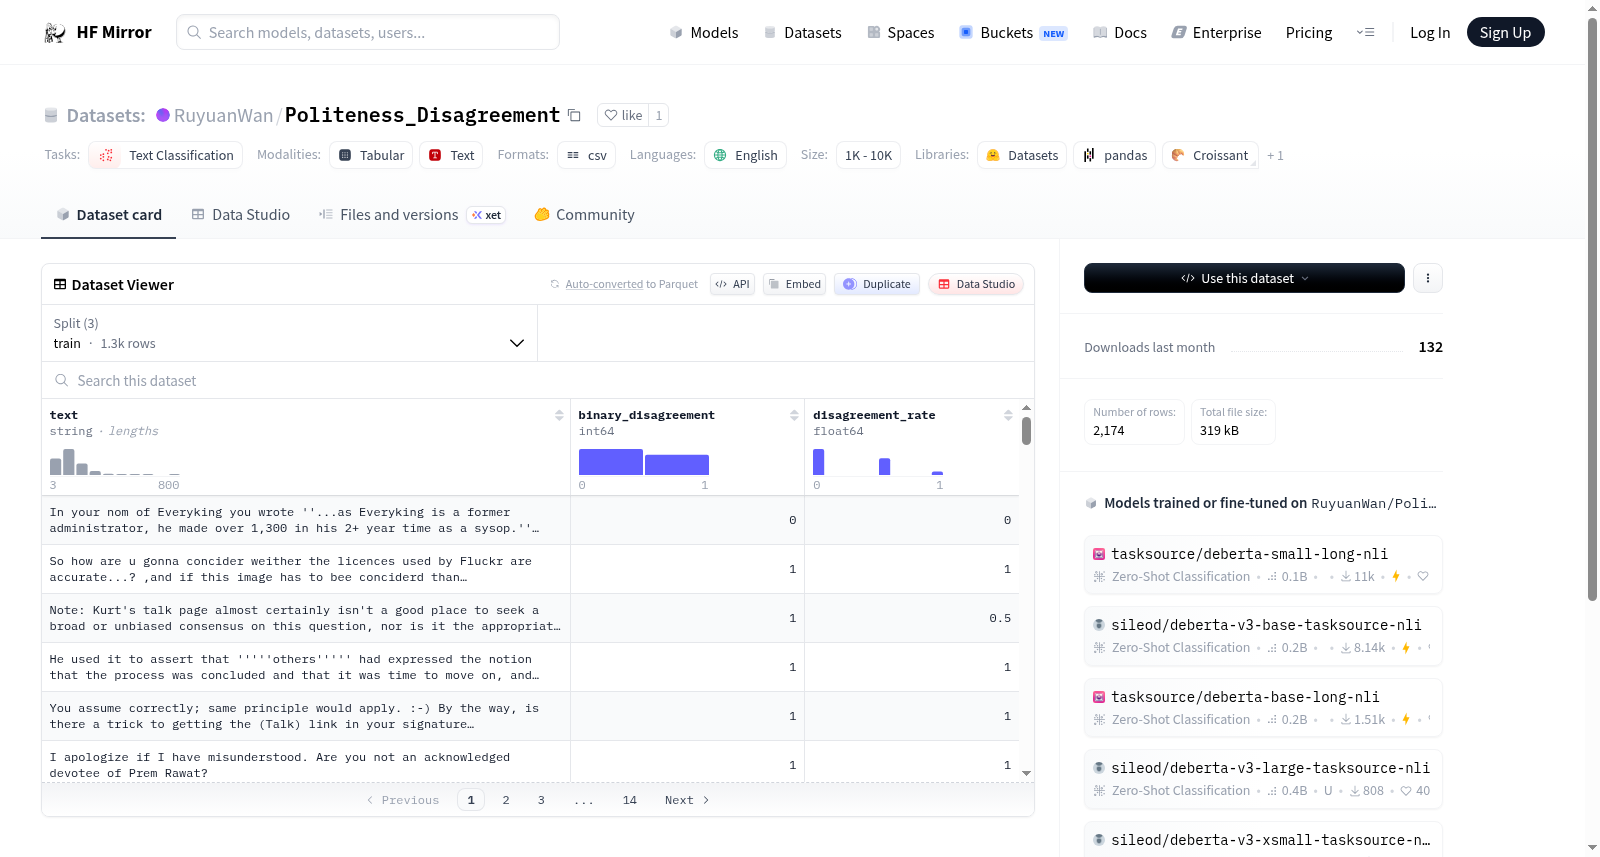Go to page 2 of the table

coord(506,800)
